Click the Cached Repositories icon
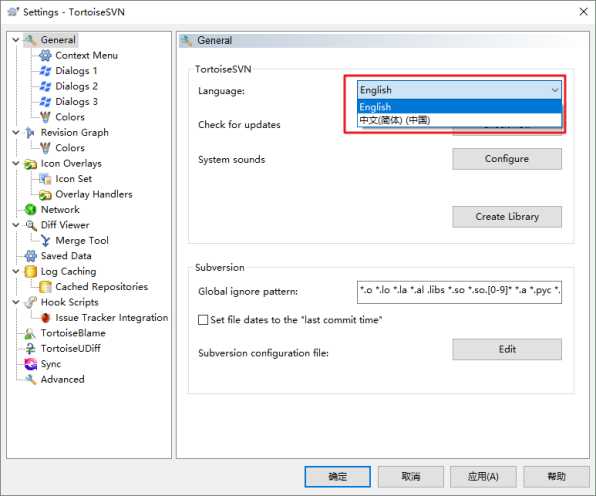Screen dimensions: 596x496 click(45, 287)
